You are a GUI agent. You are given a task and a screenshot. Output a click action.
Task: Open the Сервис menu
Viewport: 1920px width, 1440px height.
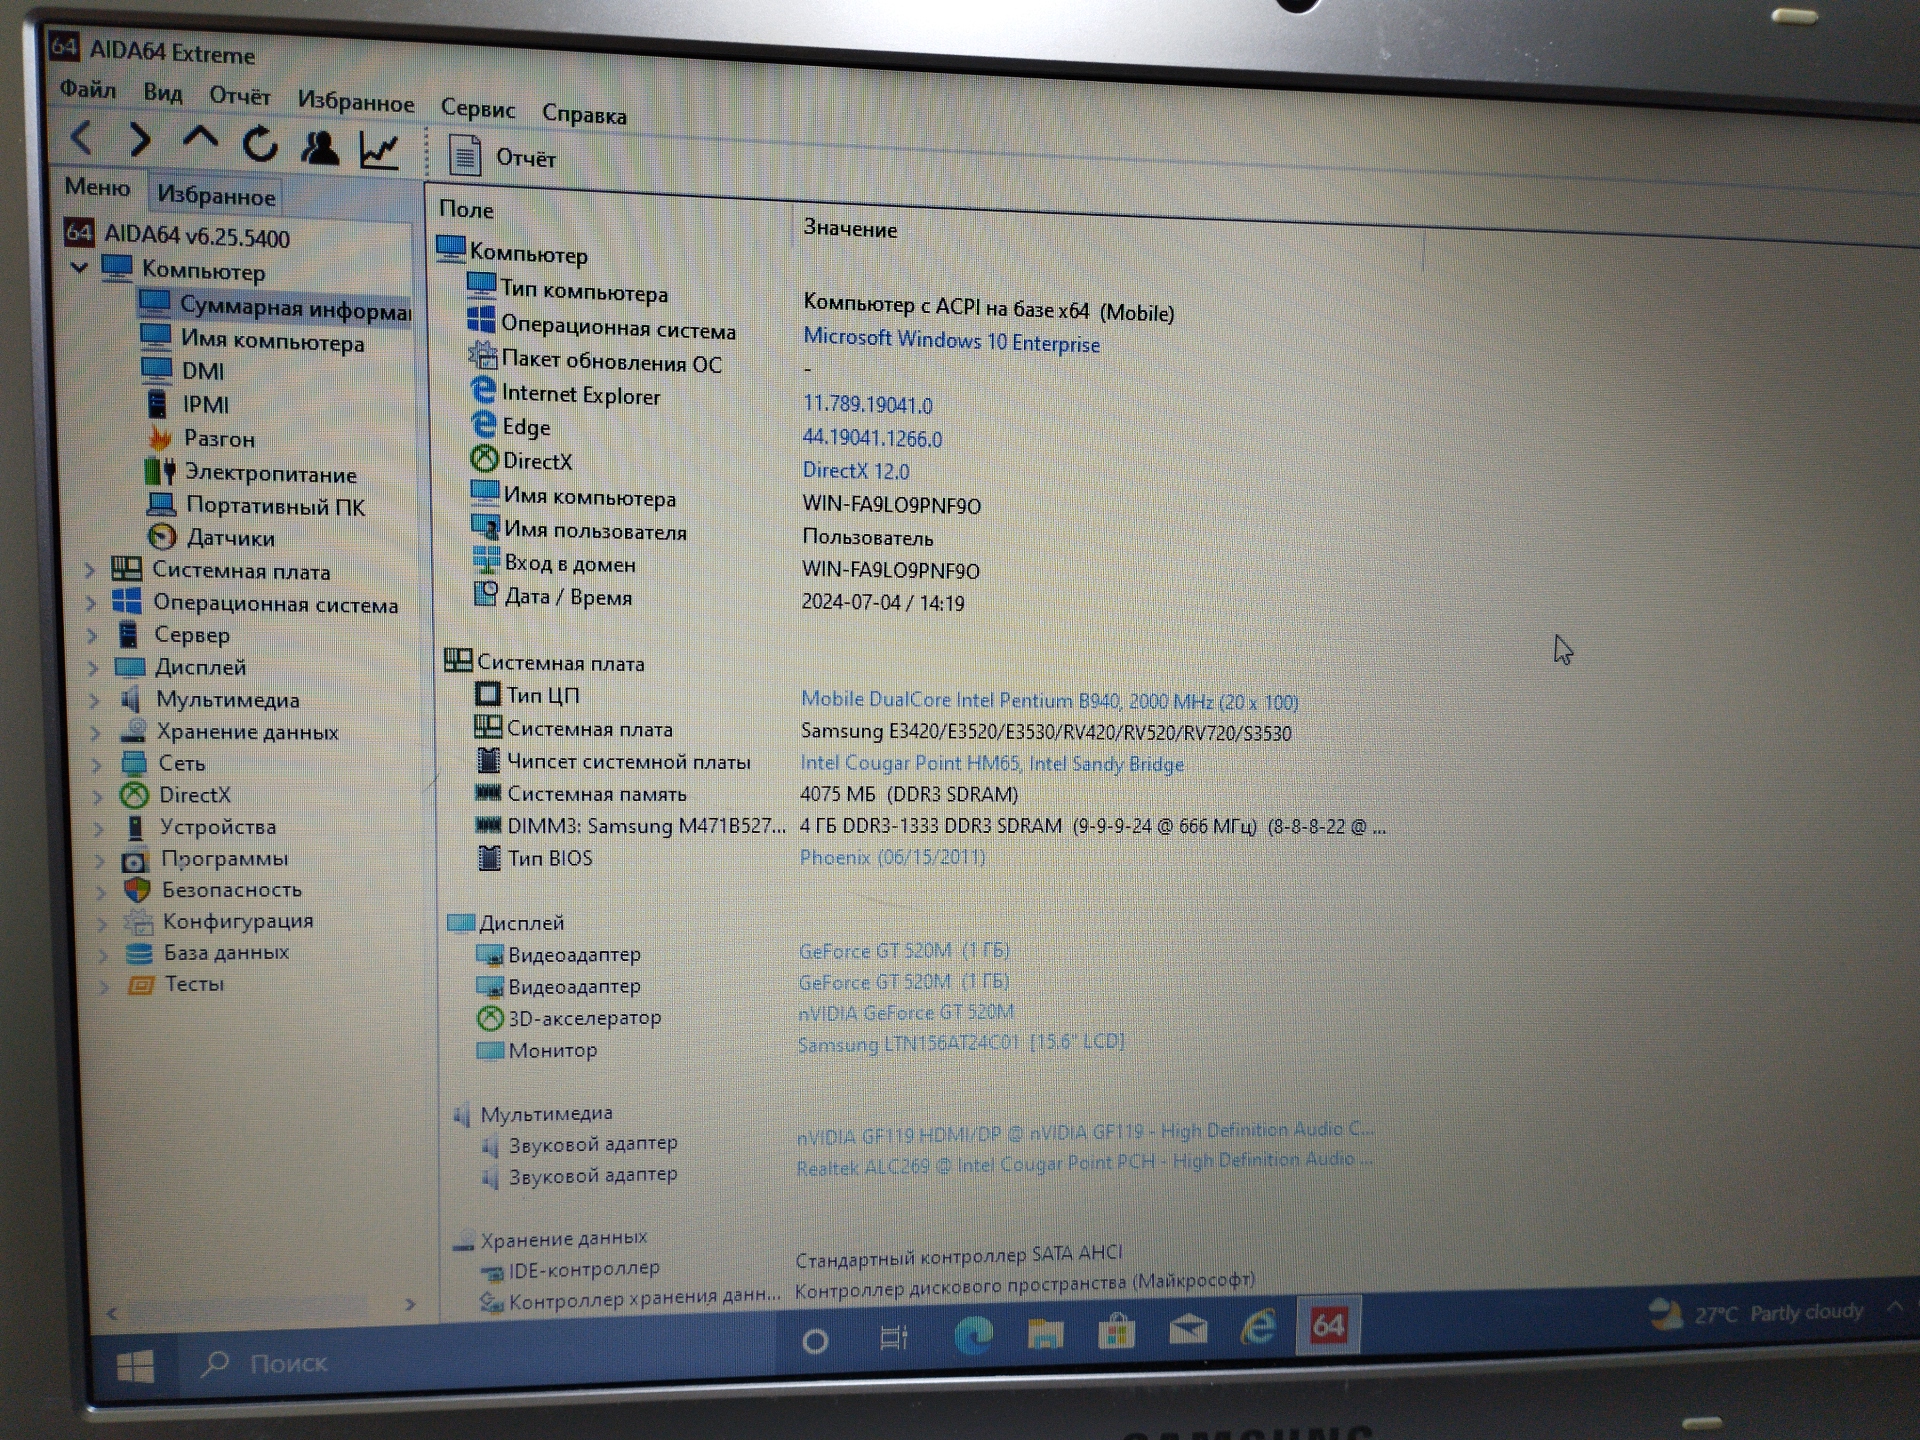[478, 109]
